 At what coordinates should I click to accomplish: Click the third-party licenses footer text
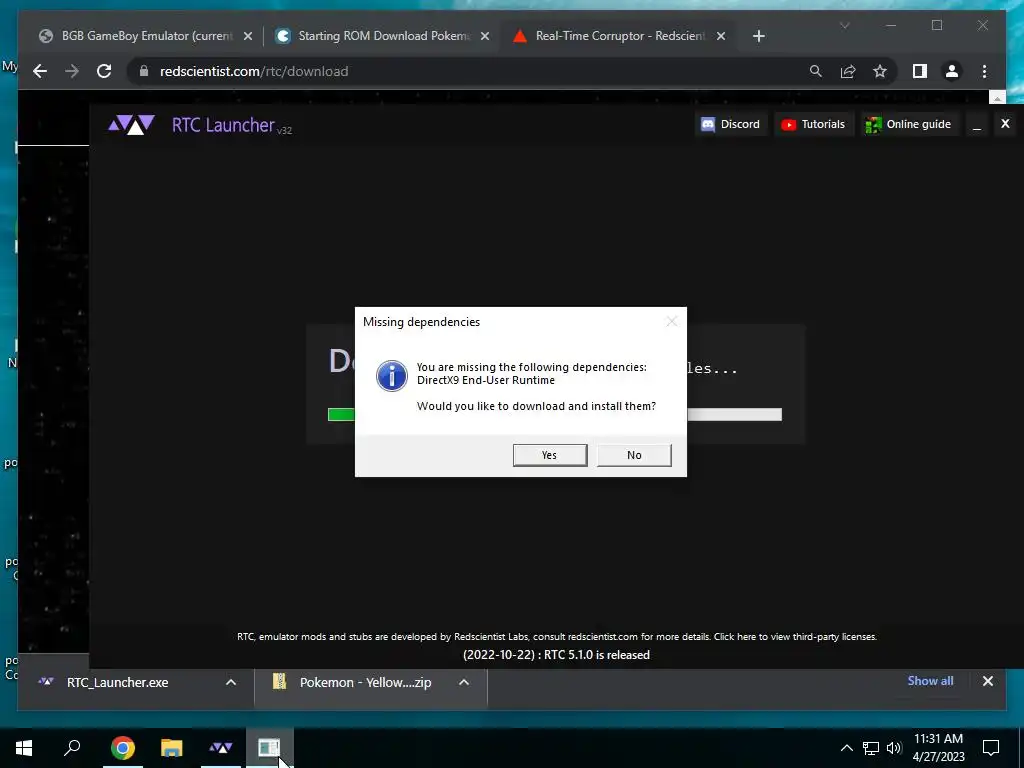[x=795, y=637]
